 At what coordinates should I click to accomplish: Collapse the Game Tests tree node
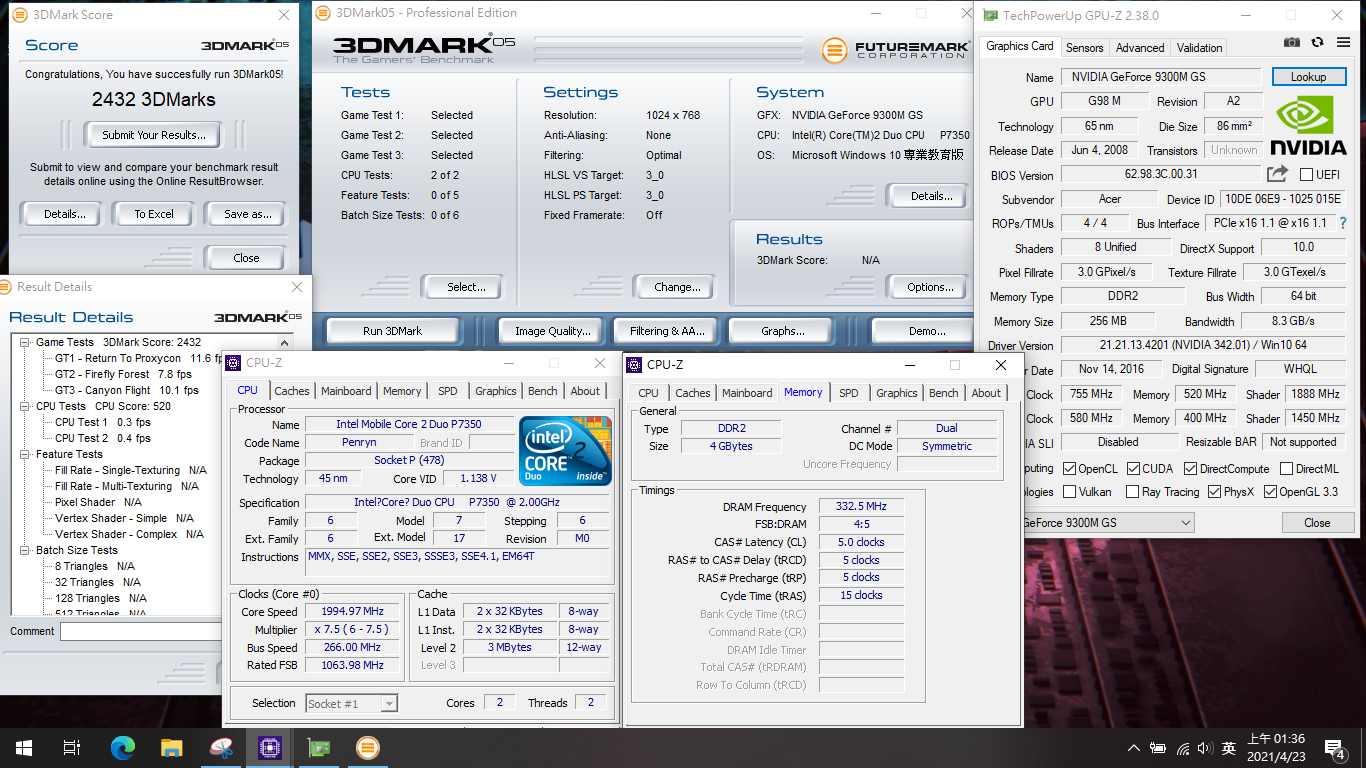point(25,342)
